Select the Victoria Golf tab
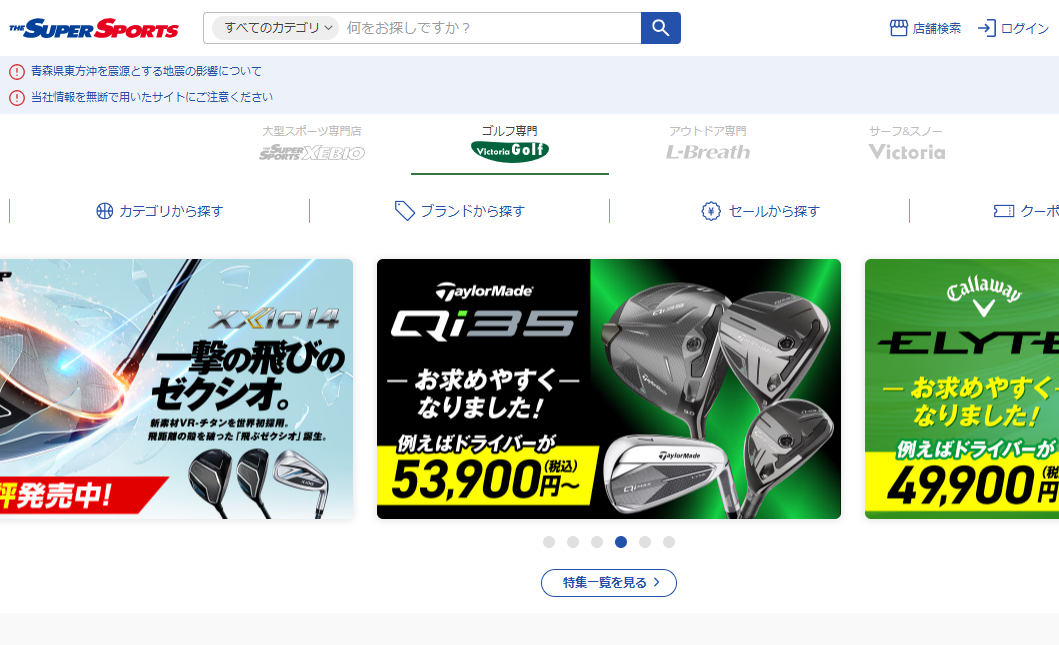This screenshot has width=1059, height=645. tap(509, 144)
